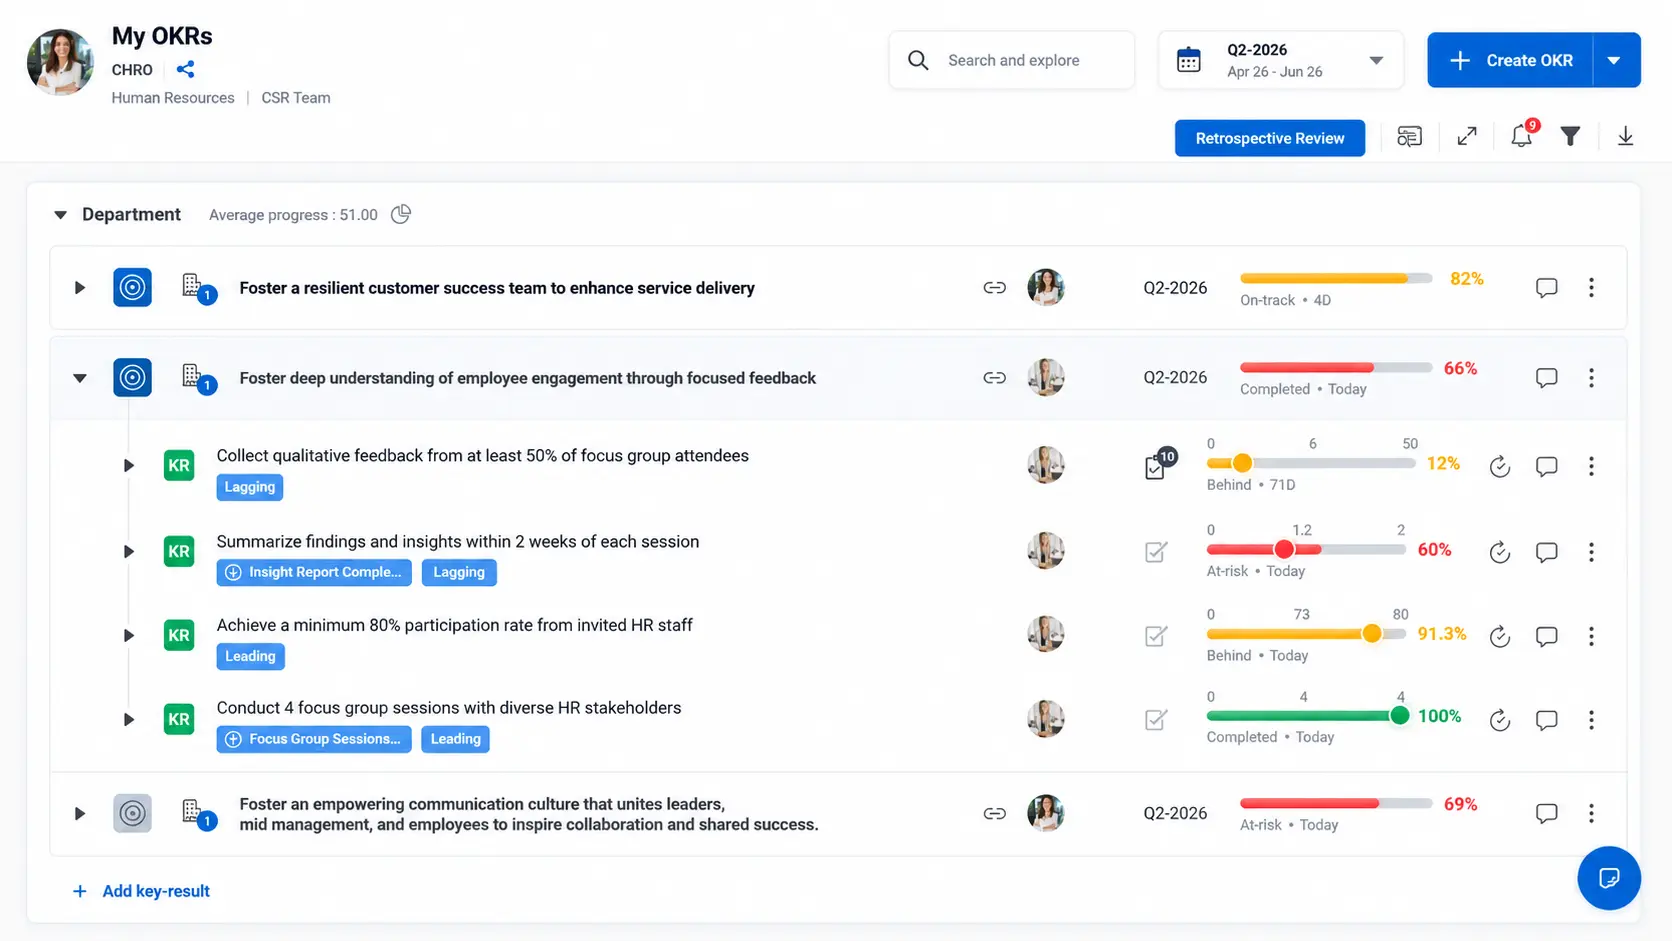Click check-in history icon for Summarize findings KR
The image size is (1672, 941).
1499,552
